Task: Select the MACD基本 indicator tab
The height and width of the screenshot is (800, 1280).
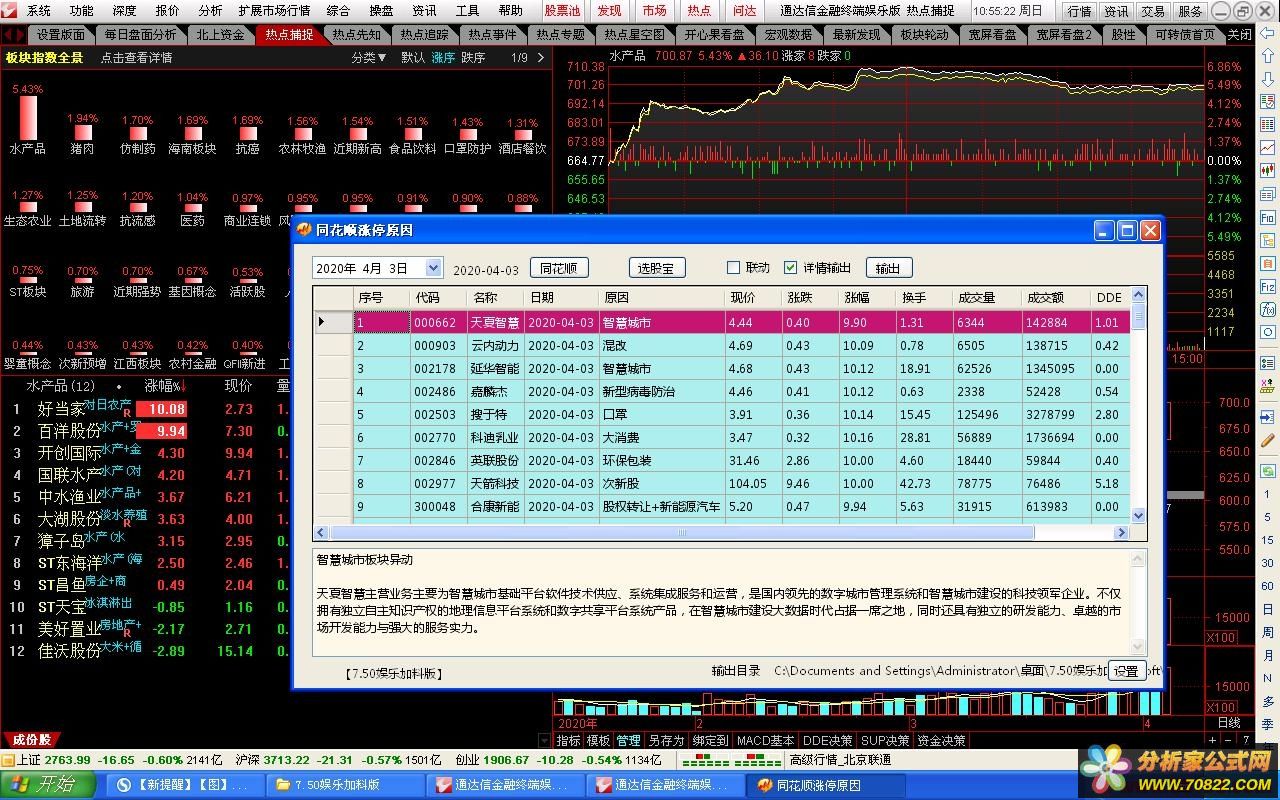Action: 765,740
